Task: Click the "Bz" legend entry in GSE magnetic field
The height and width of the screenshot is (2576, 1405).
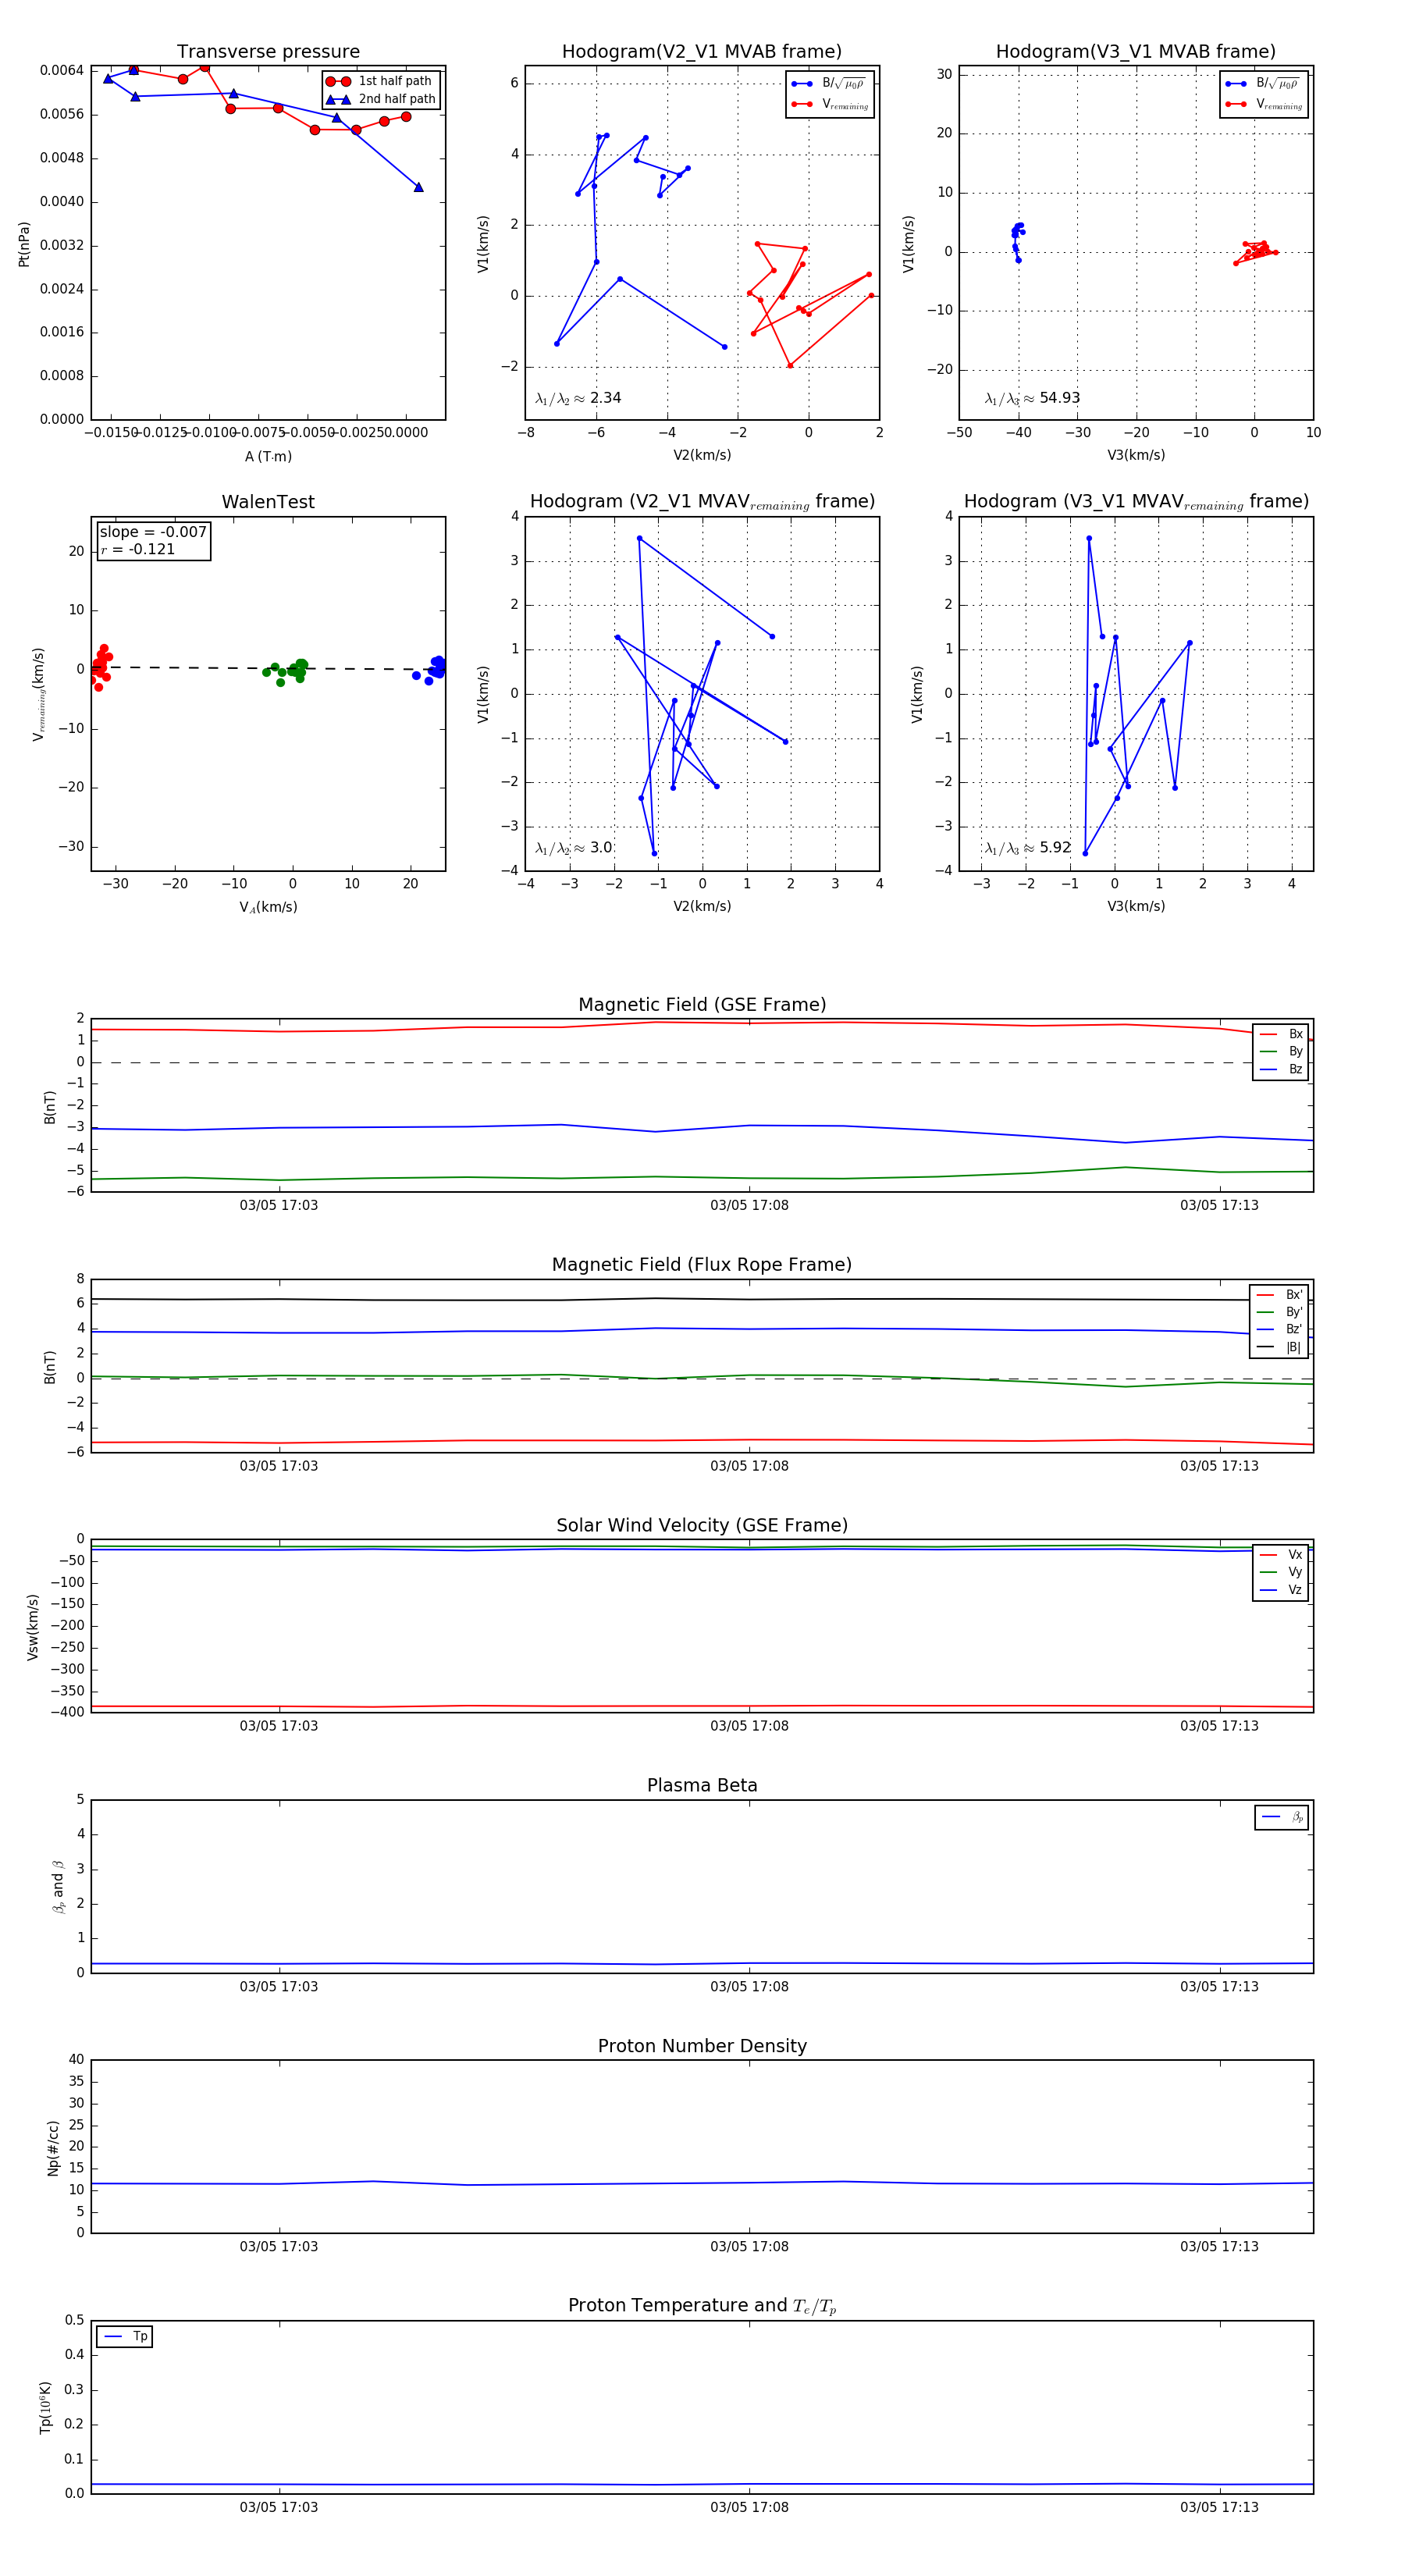Action: click(x=1282, y=1069)
